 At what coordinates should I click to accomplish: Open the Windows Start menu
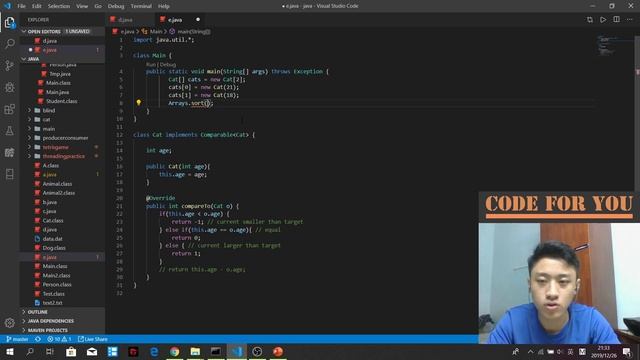pos(9,351)
